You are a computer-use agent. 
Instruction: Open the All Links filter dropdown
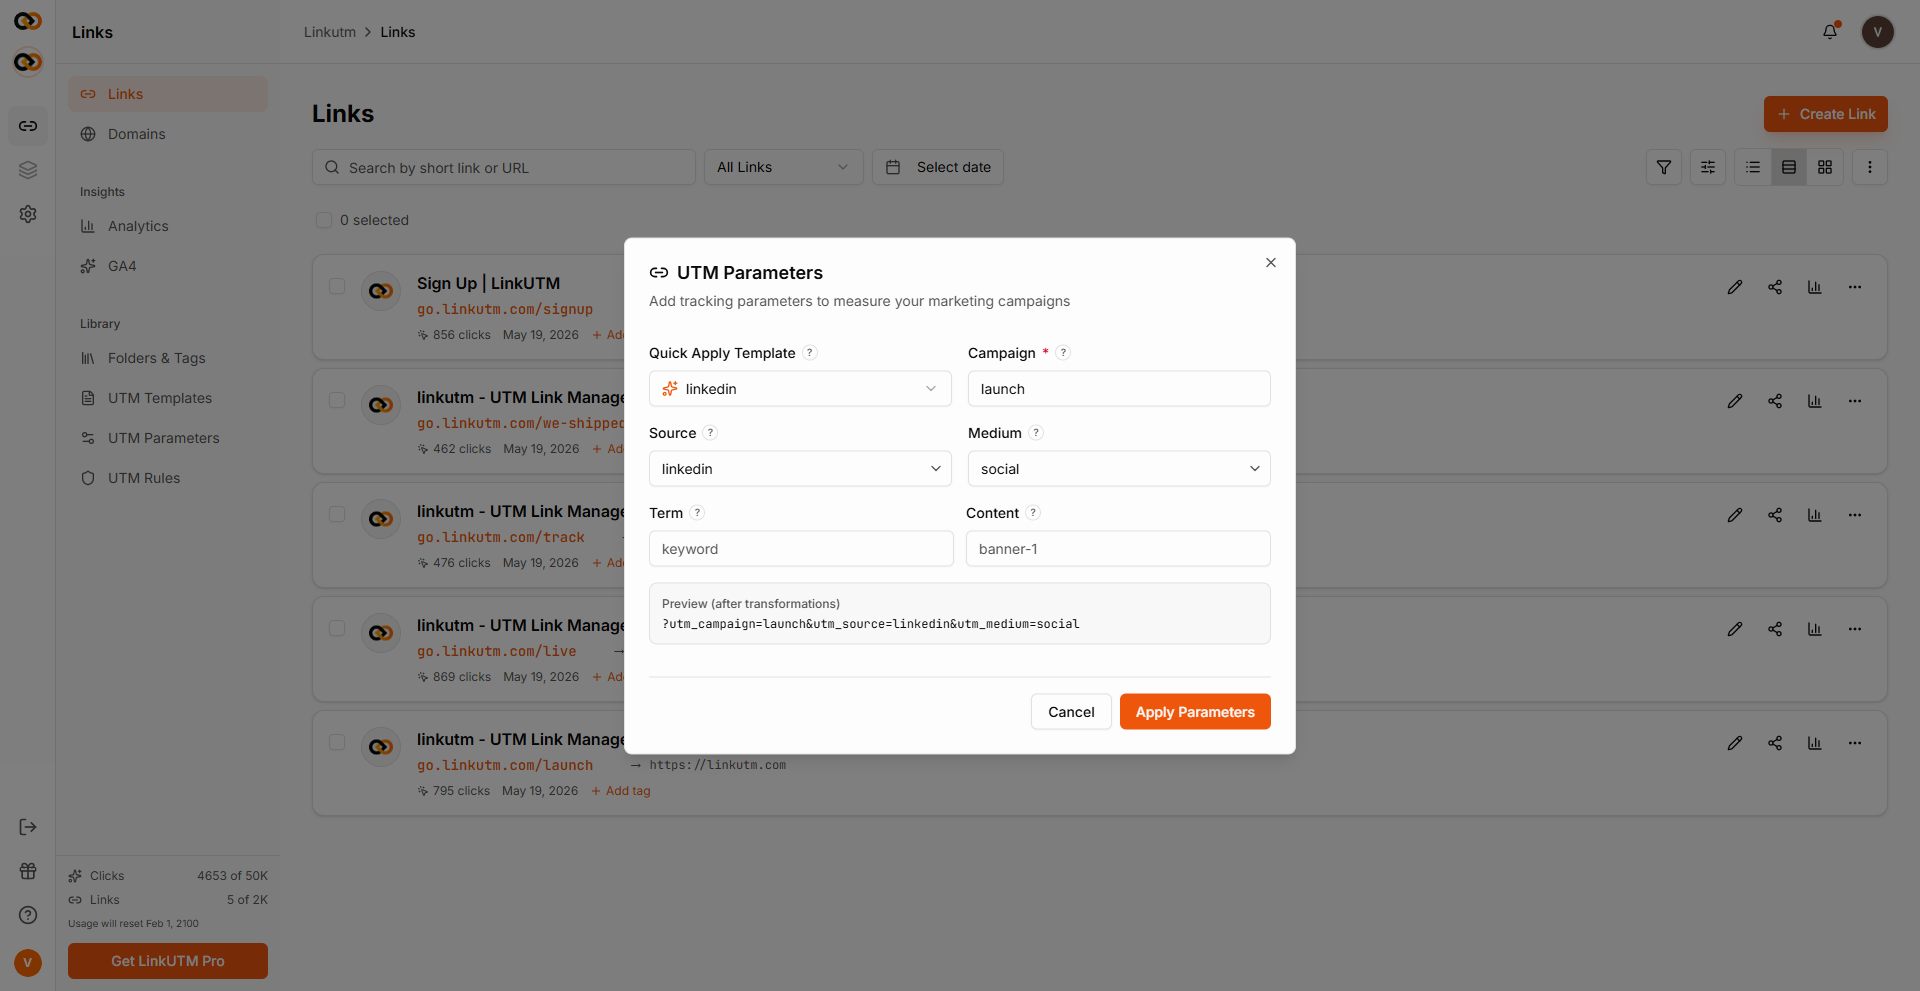click(783, 167)
